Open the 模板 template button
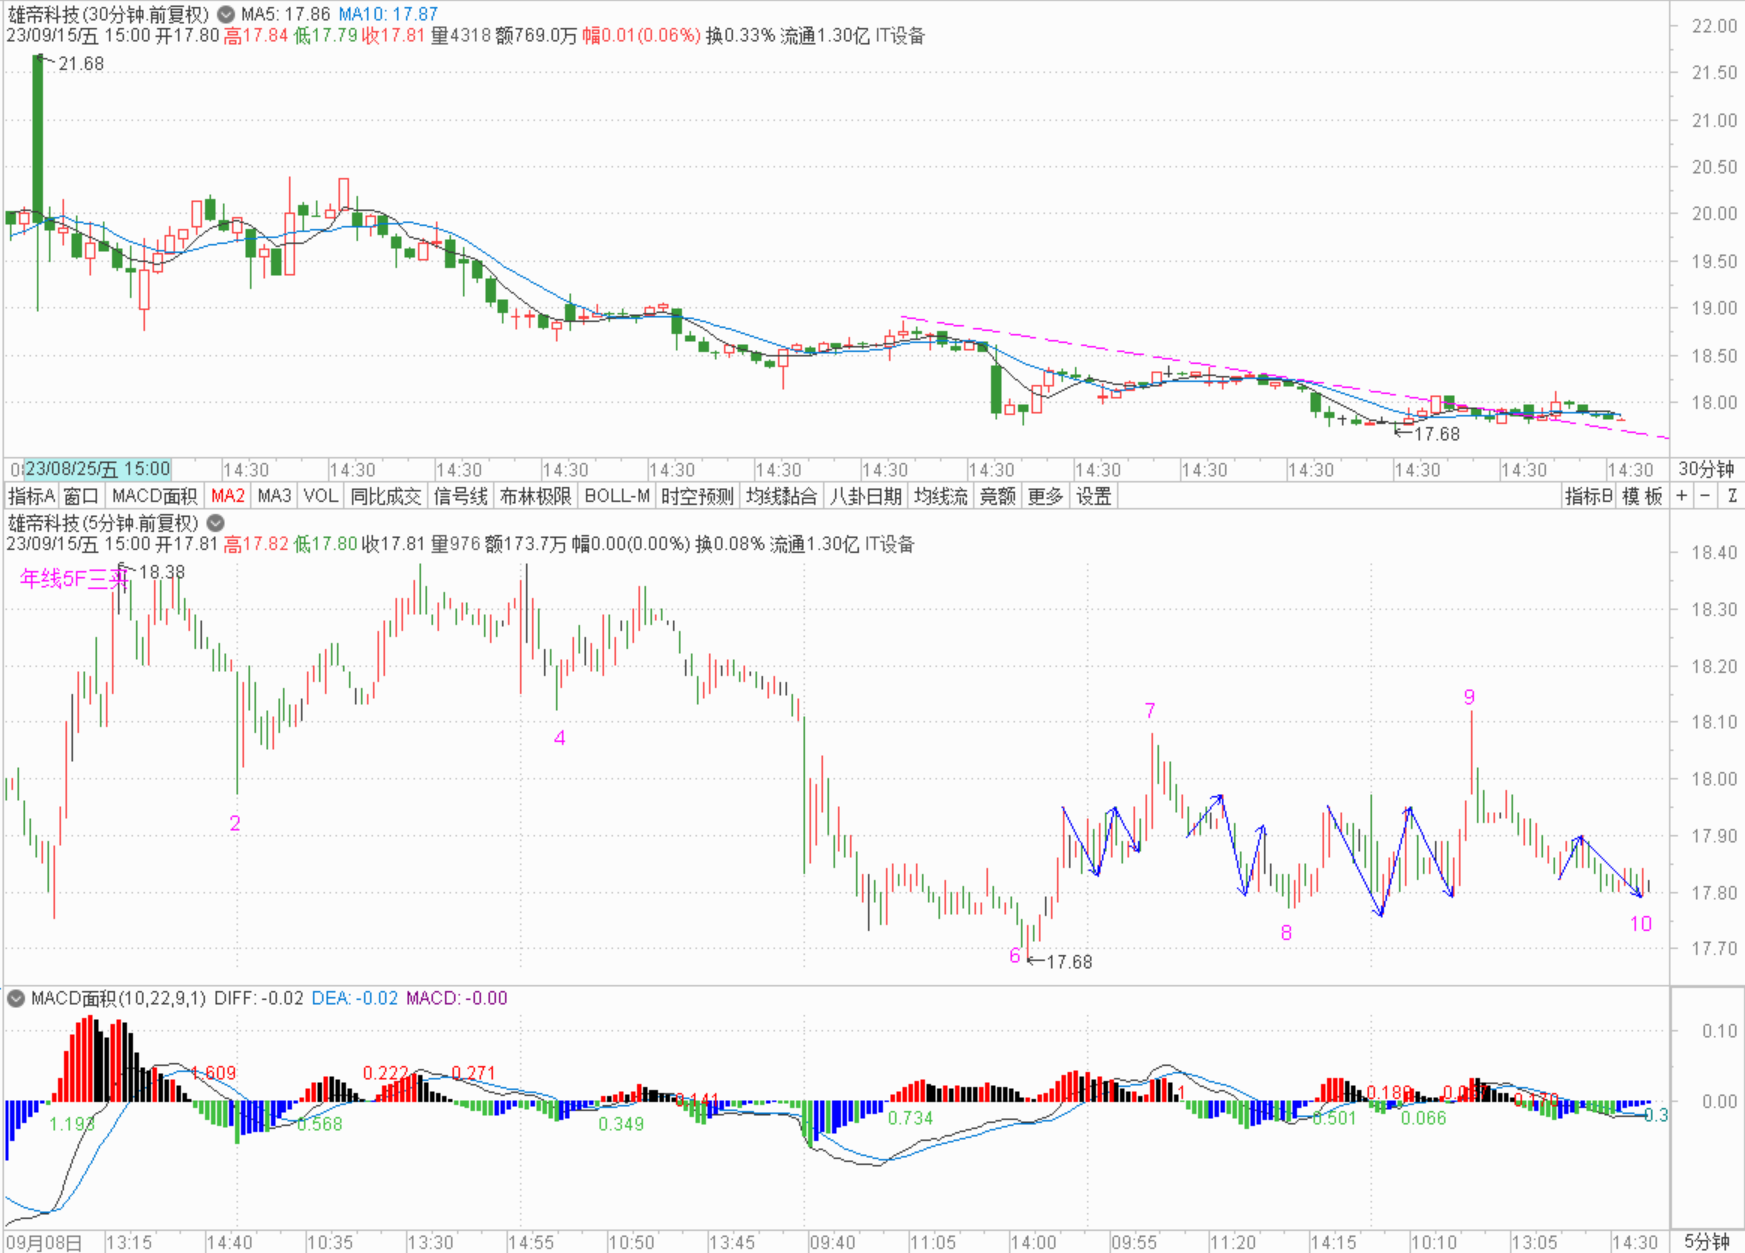 1641,496
